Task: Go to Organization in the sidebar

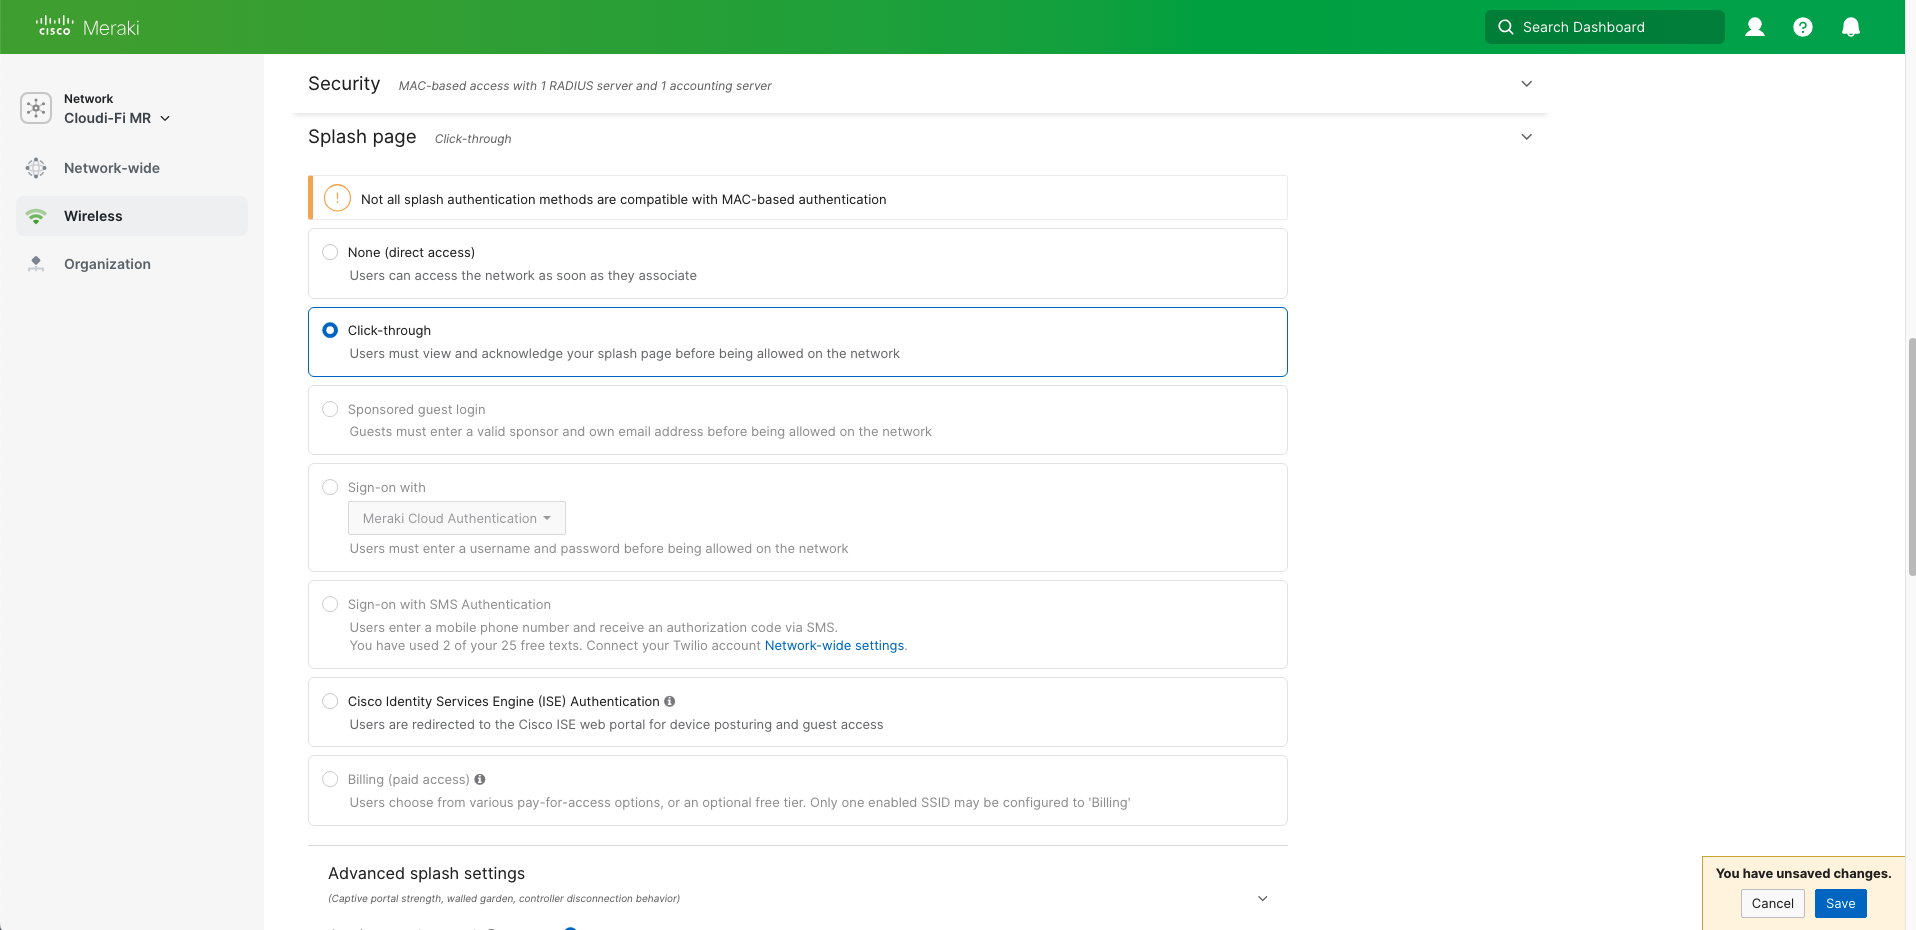Action: coord(107,263)
